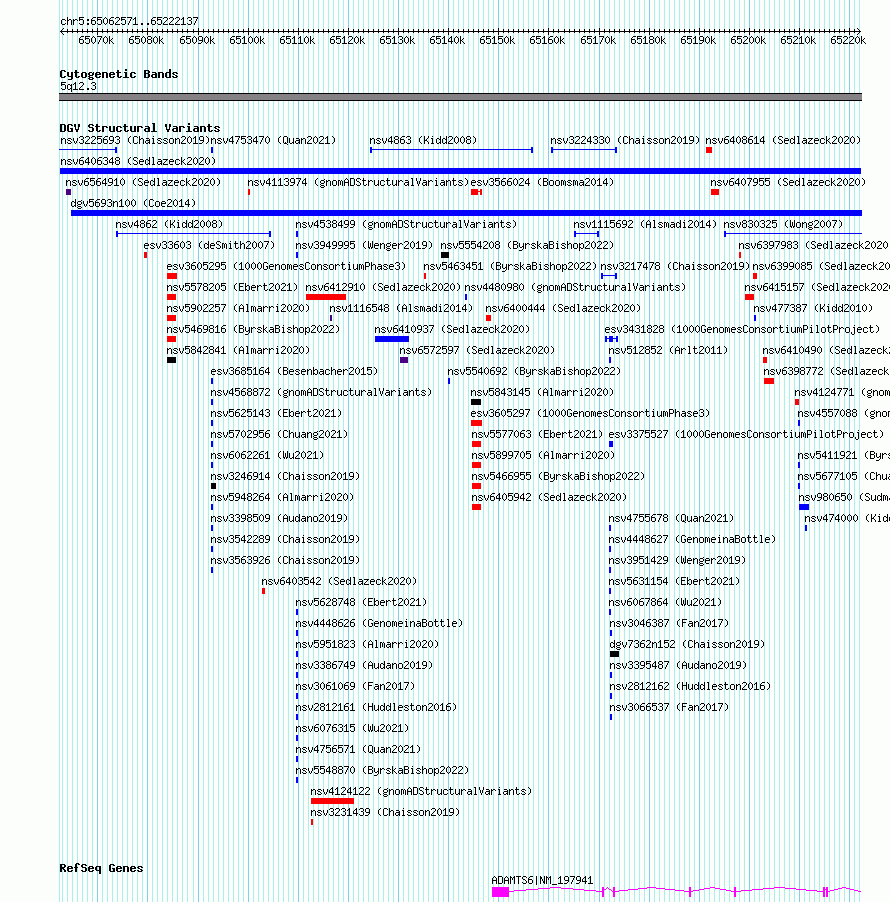Viewport: 890px width, 902px height.
Task: Open nsv830325 (Wong2007) variant
Action: tap(783, 224)
